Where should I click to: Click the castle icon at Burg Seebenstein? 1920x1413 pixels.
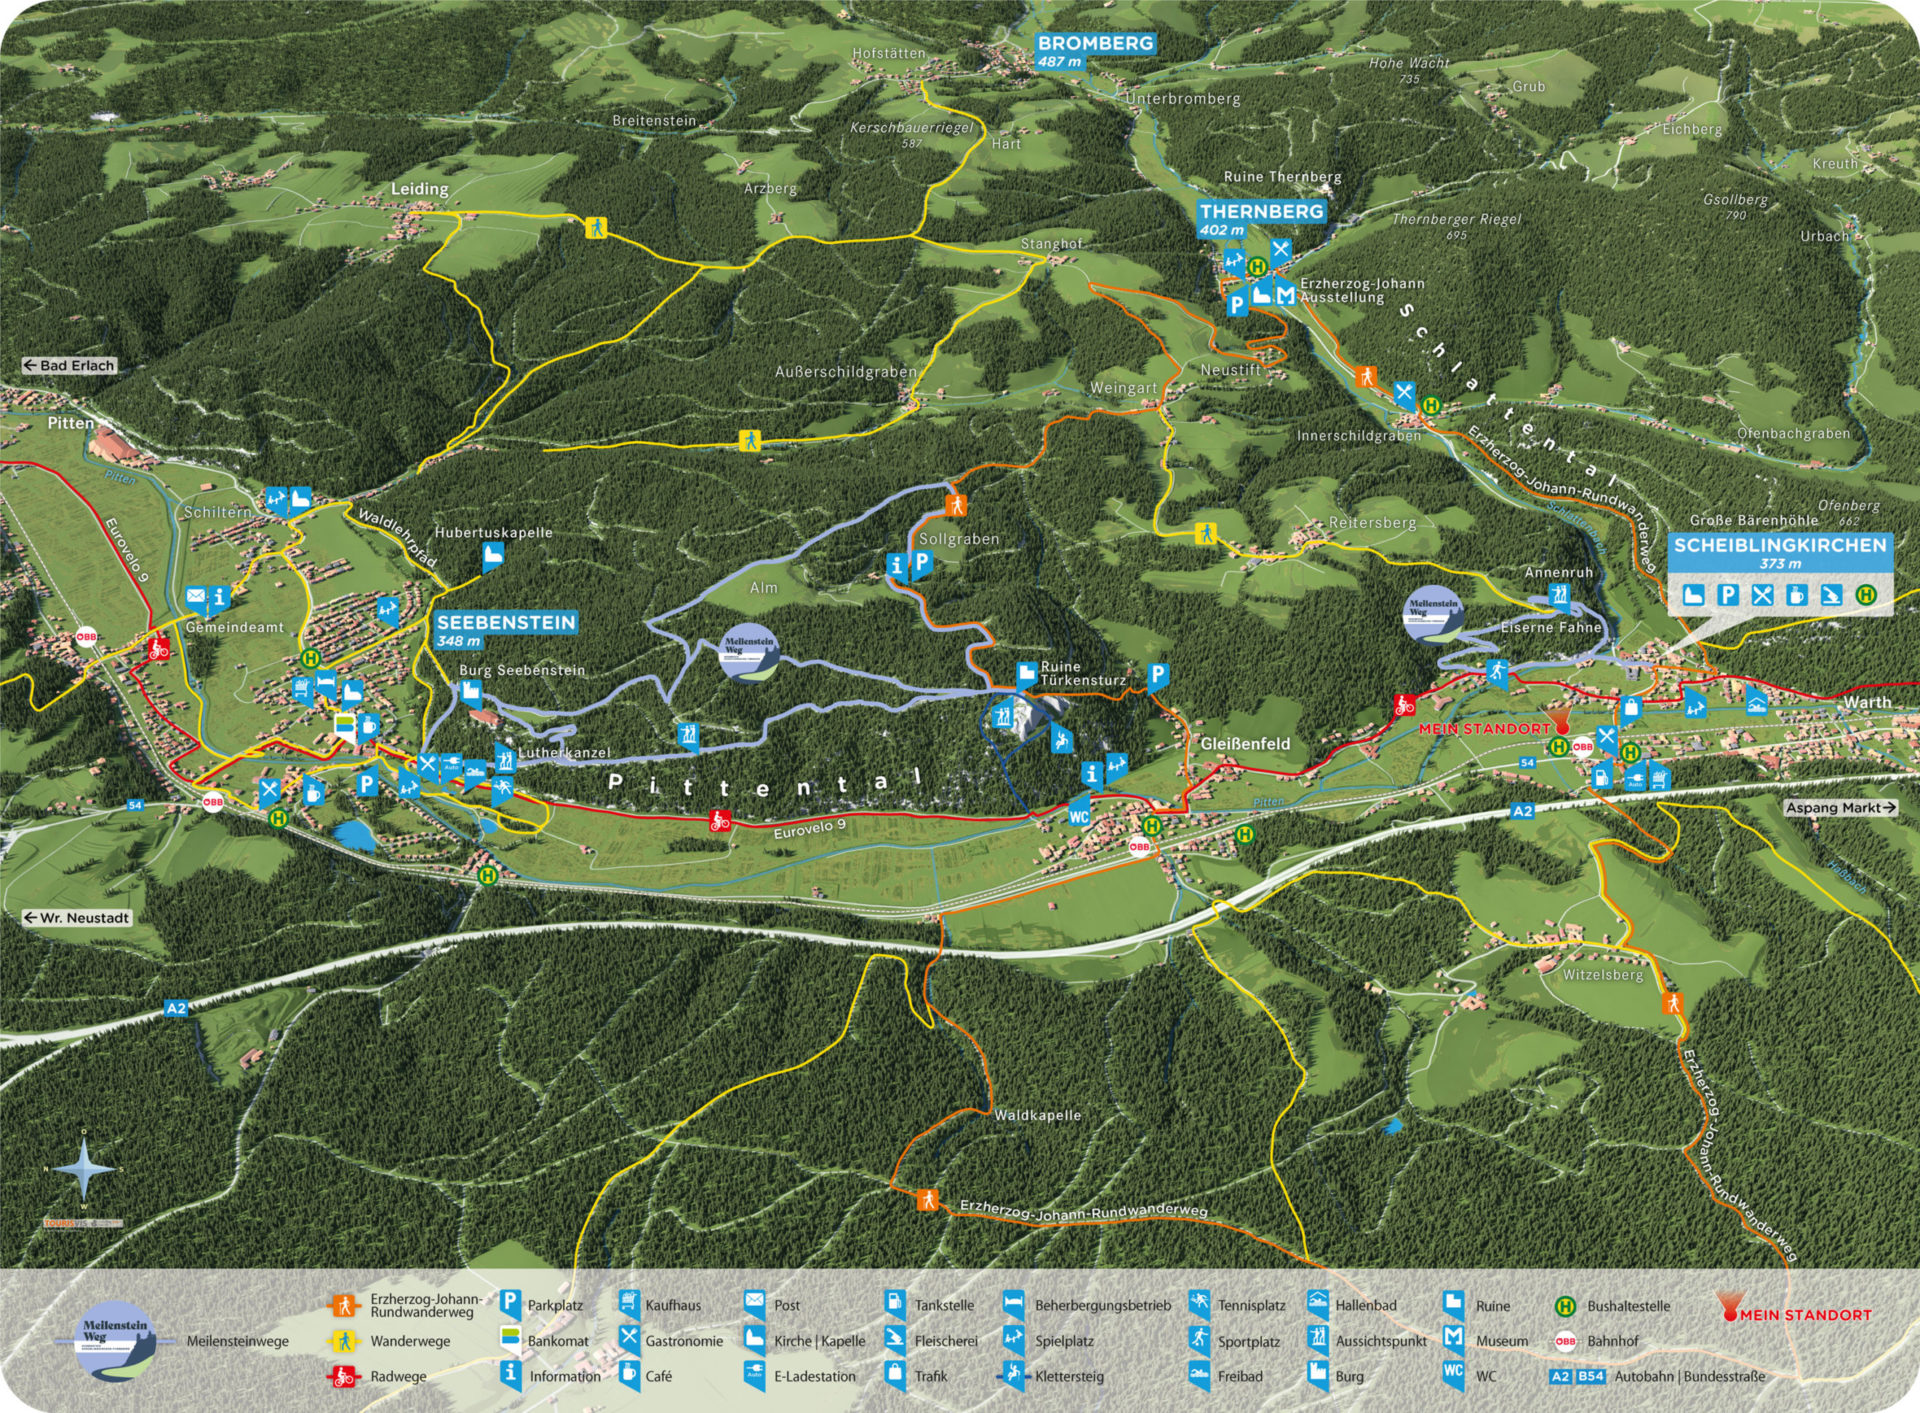coord(471,693)
